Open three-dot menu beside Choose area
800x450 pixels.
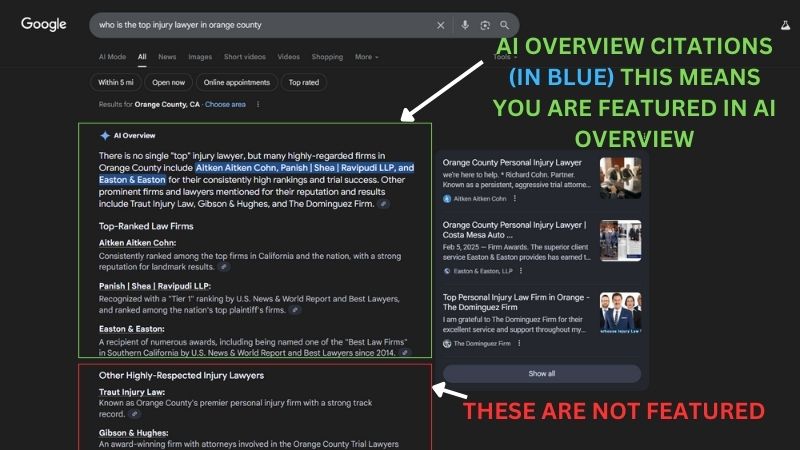pyautogui.click(x=258, y=104)
